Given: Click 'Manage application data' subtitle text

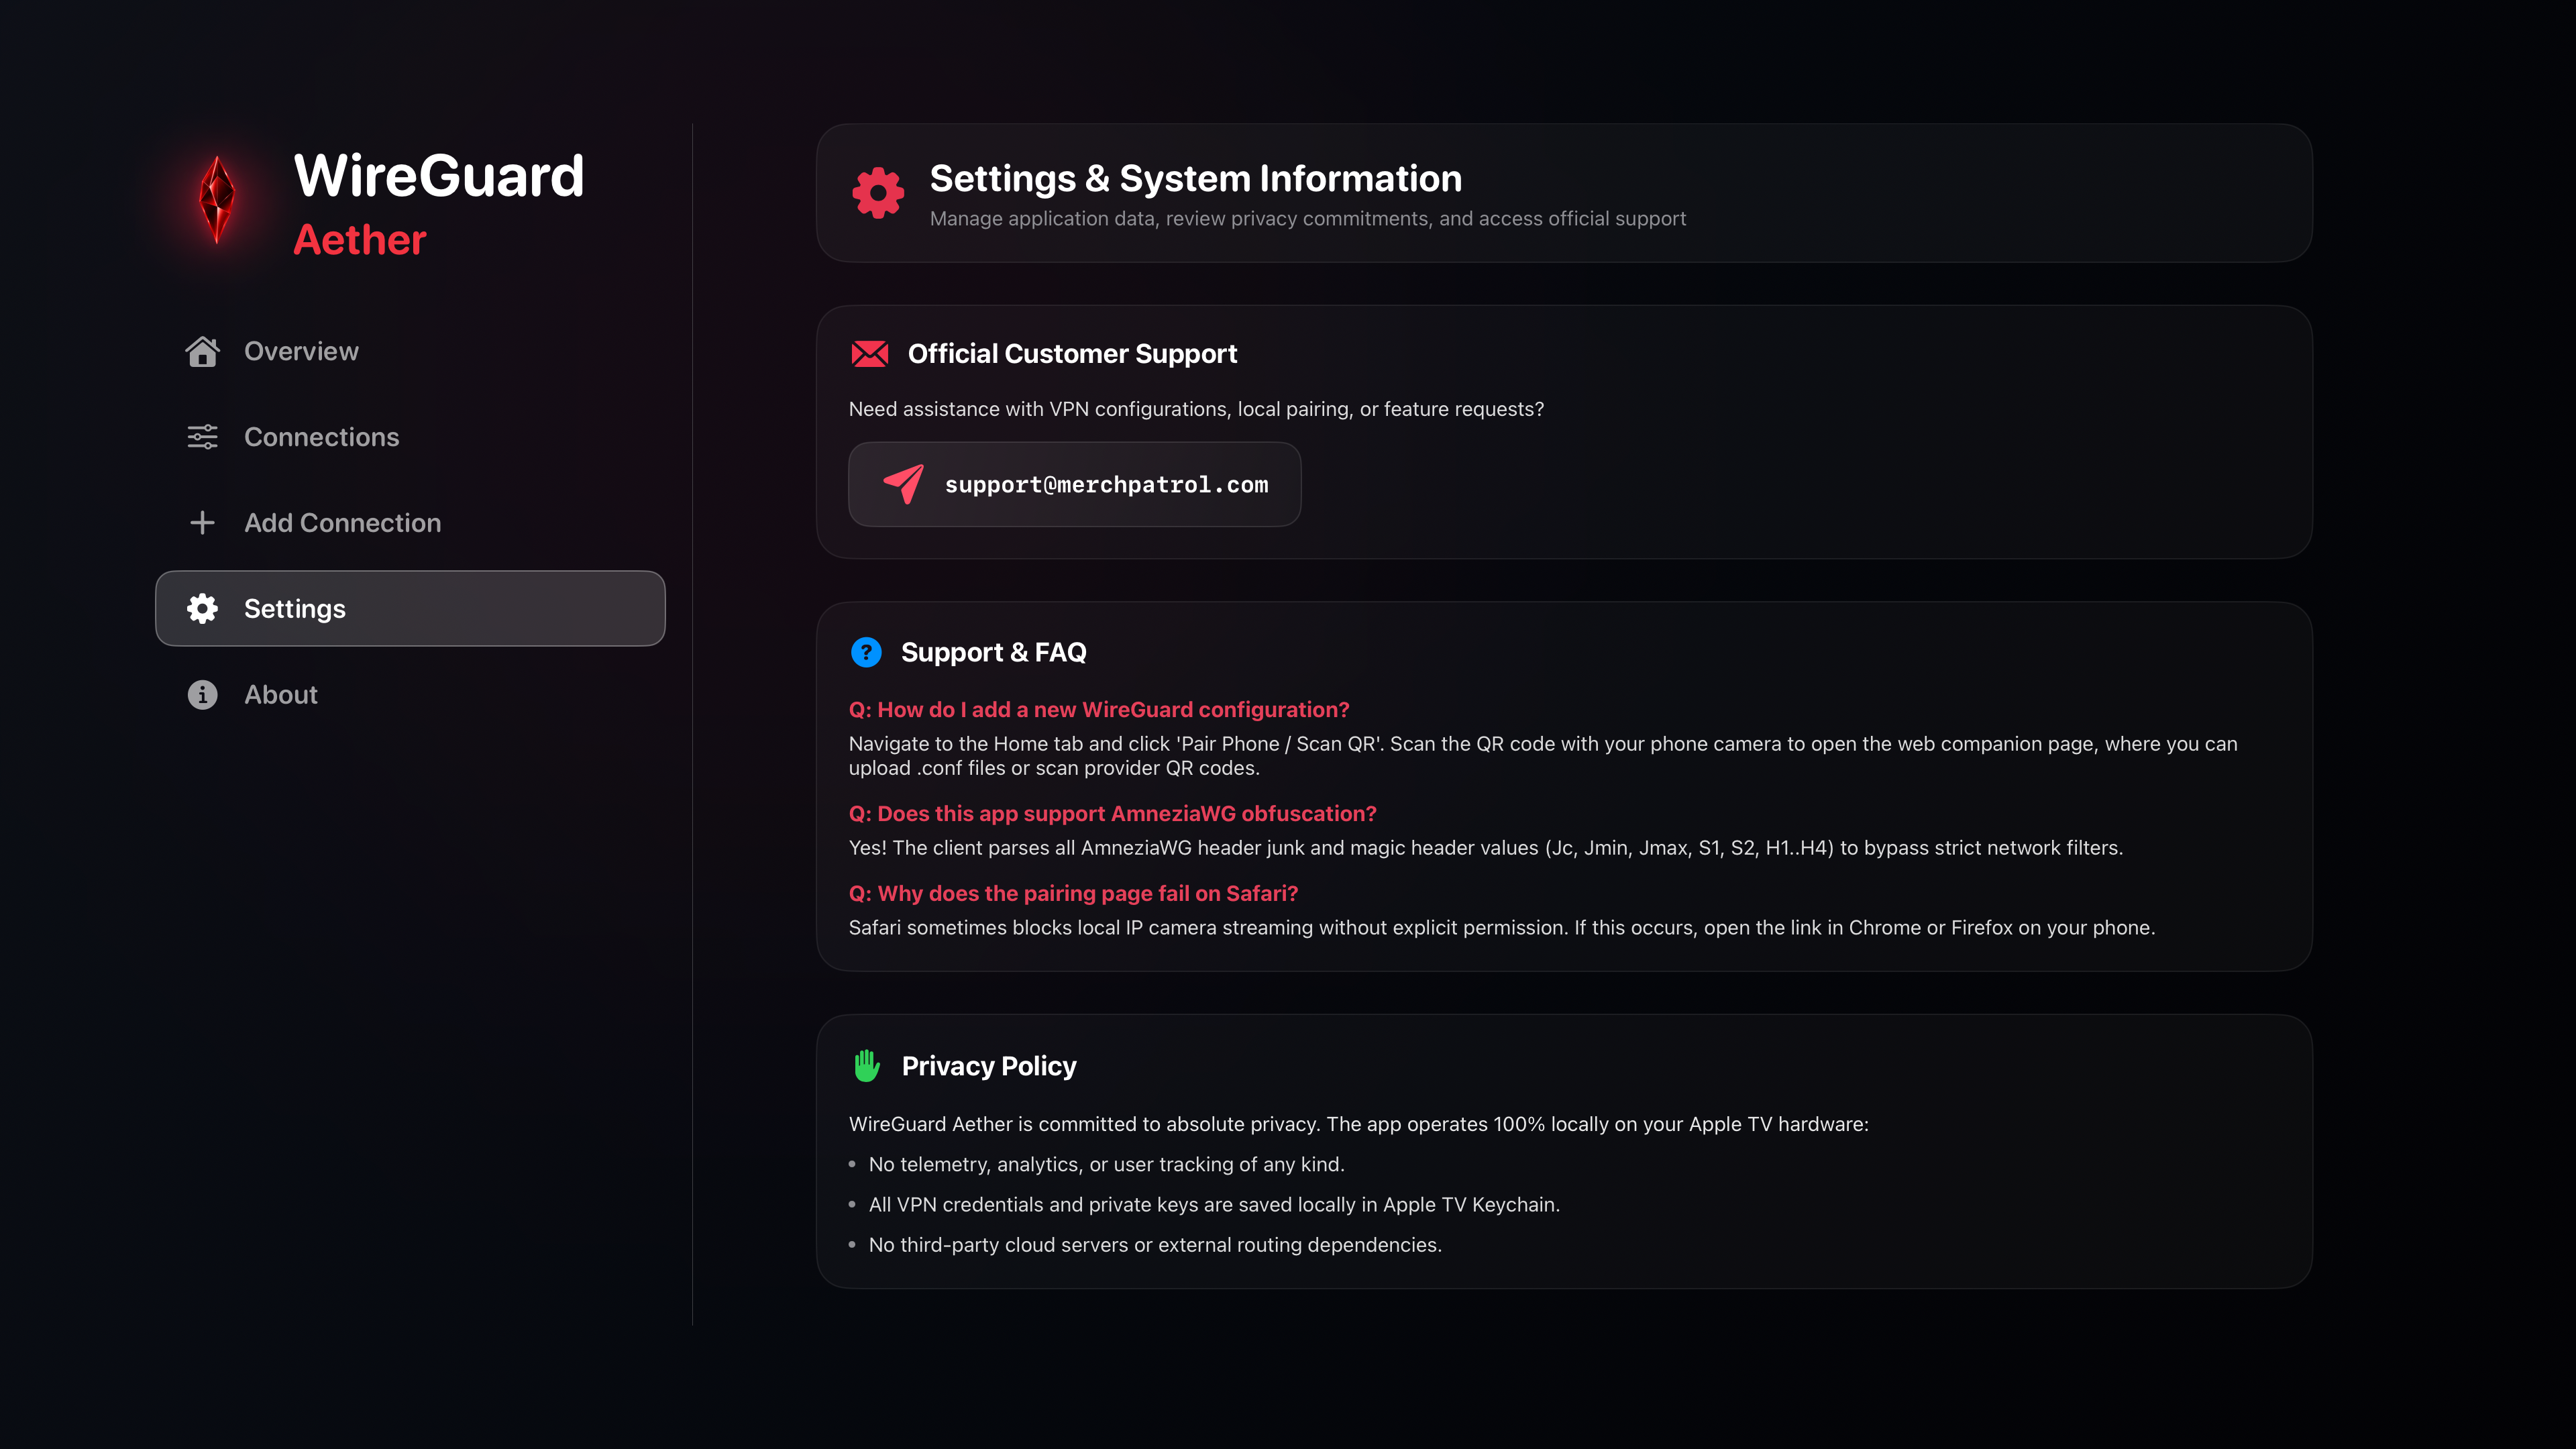Looking at the screenshot, I should [x=1307, y=218].
